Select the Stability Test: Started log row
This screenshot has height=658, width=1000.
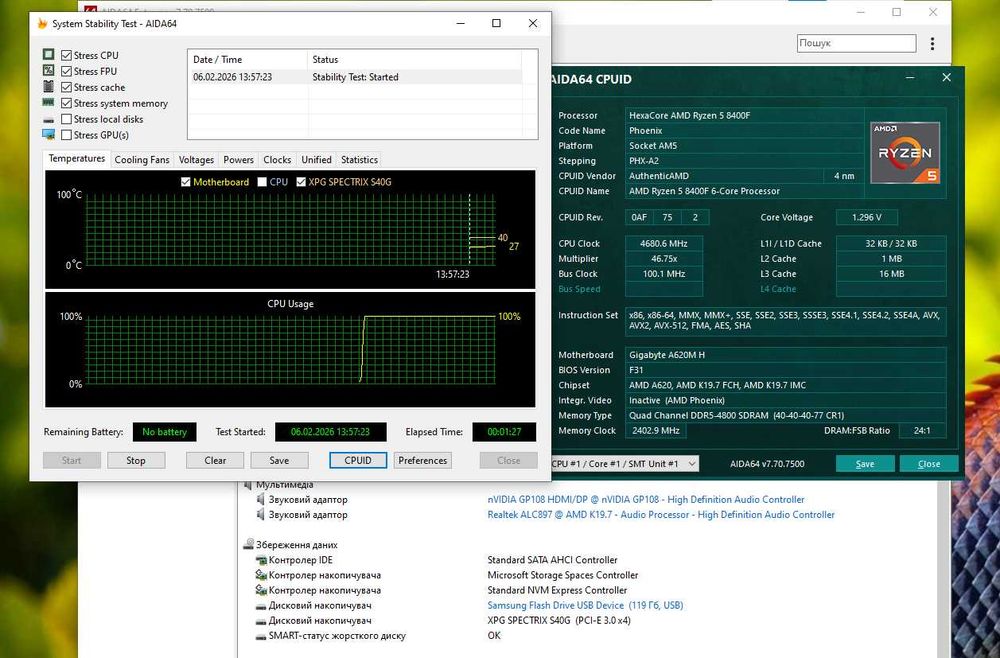(357, 77)
